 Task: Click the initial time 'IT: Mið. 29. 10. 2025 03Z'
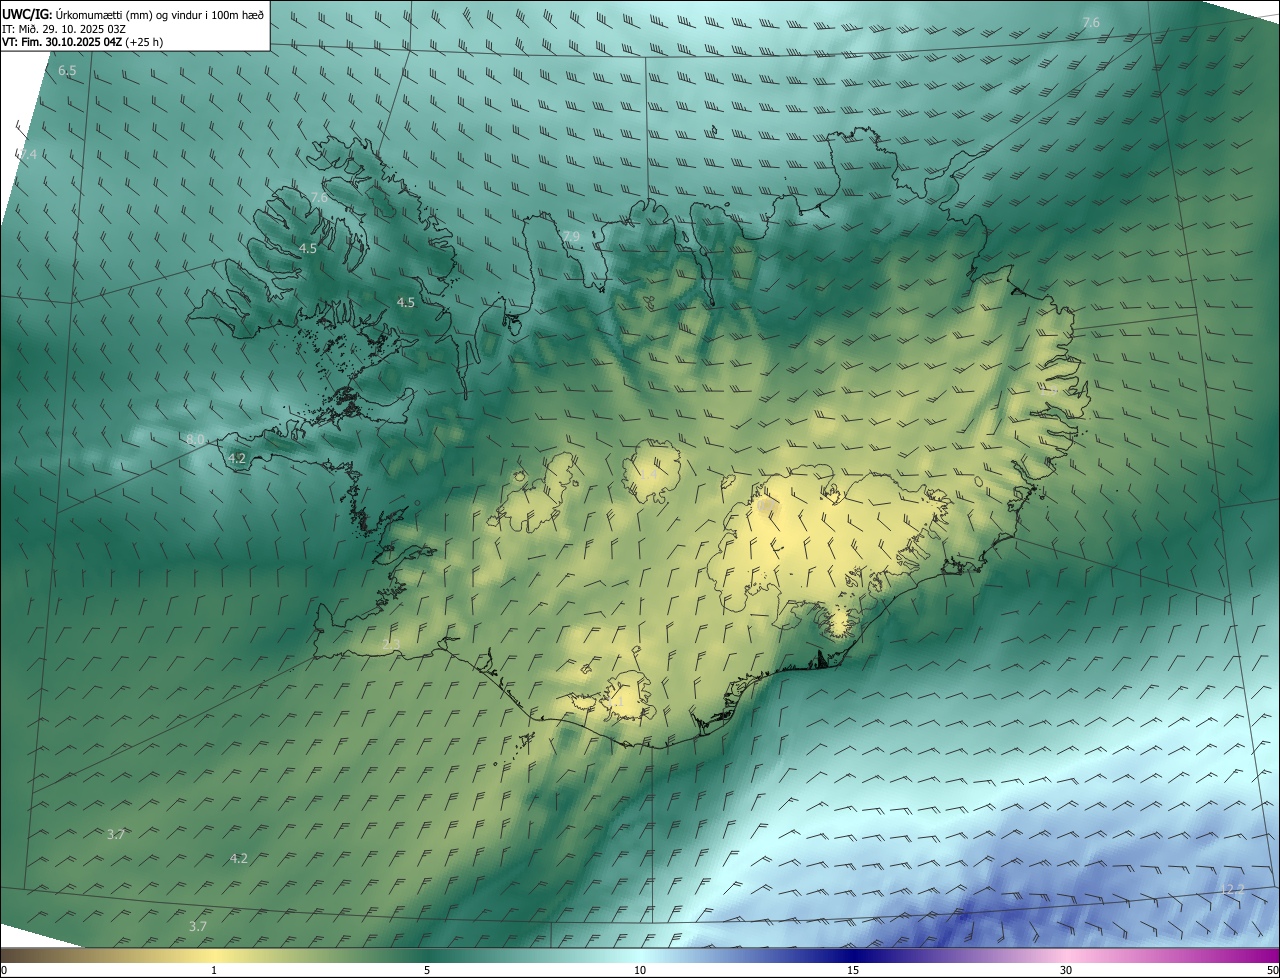(x=63, y=28)
